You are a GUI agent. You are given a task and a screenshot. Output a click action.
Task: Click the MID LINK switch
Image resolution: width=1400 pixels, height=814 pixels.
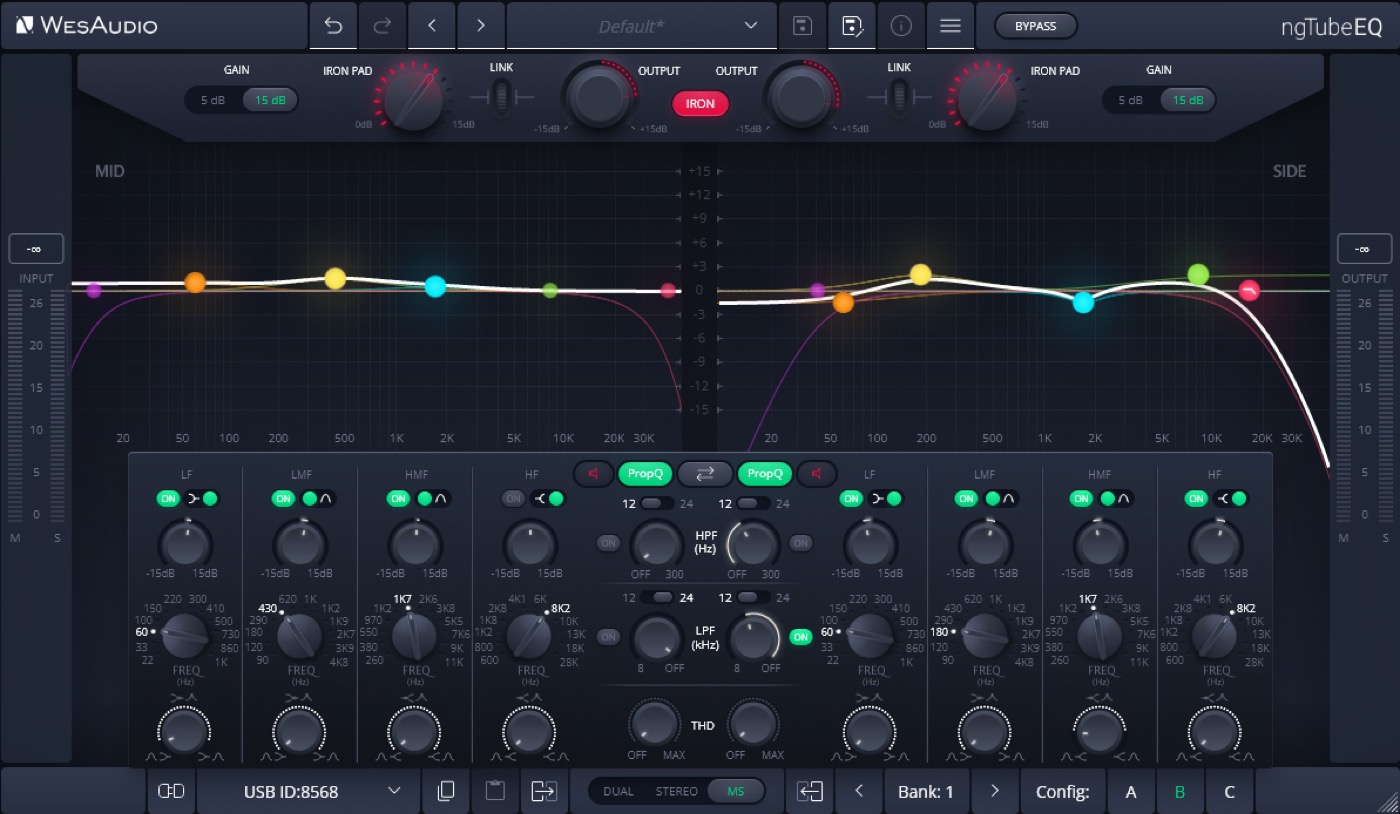pyautogui.click(x=501, y=97)
